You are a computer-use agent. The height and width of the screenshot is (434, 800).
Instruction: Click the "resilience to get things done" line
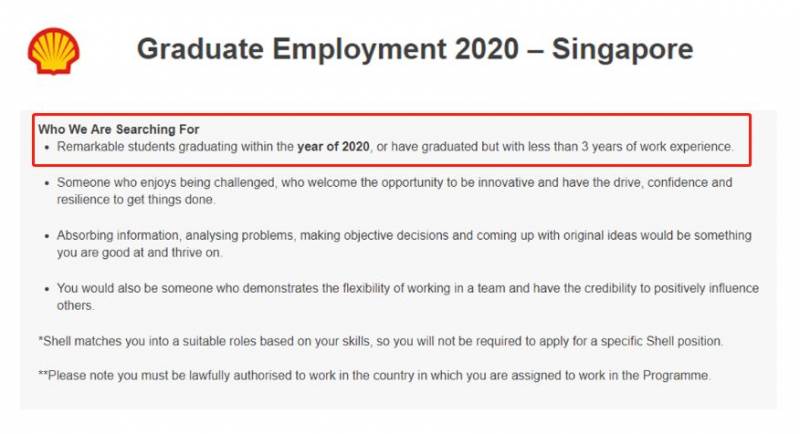coord(135,200)
